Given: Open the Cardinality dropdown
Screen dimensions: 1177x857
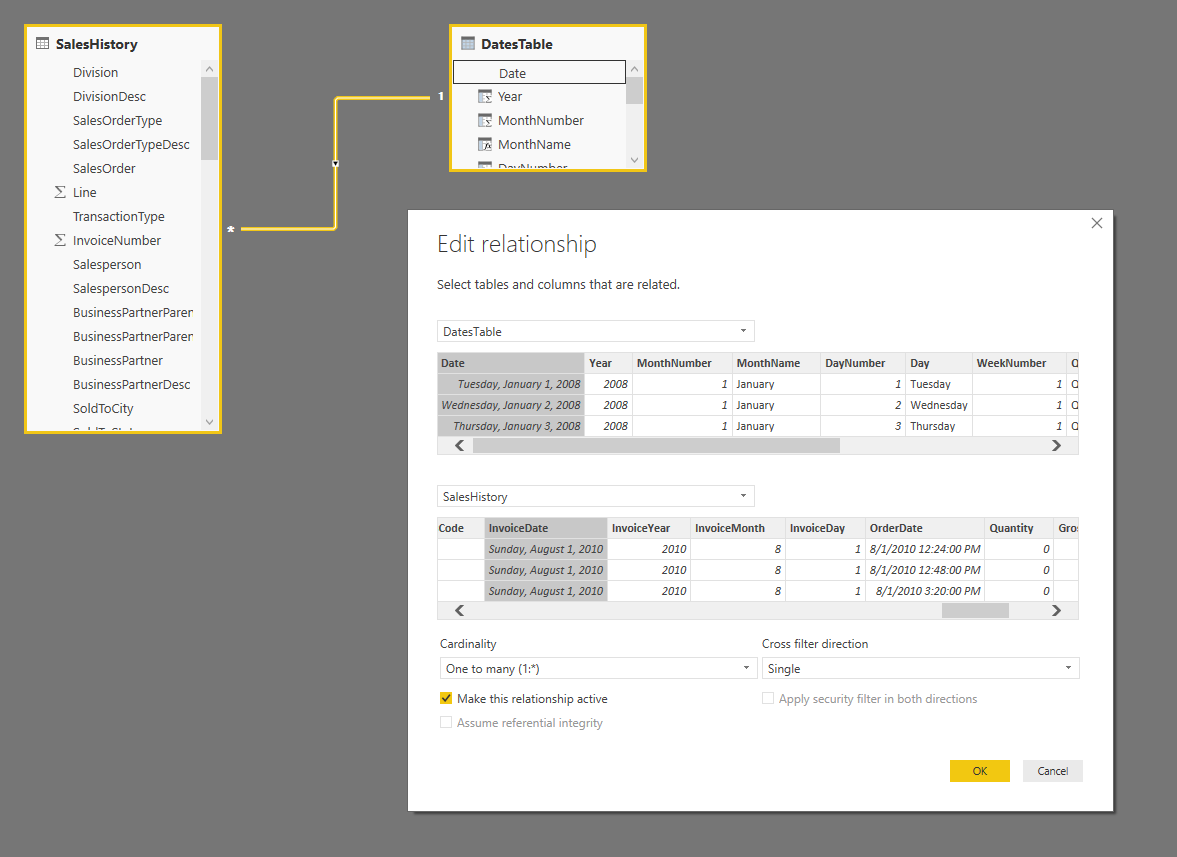Looking at the screenshot, I should coord(598,668).
